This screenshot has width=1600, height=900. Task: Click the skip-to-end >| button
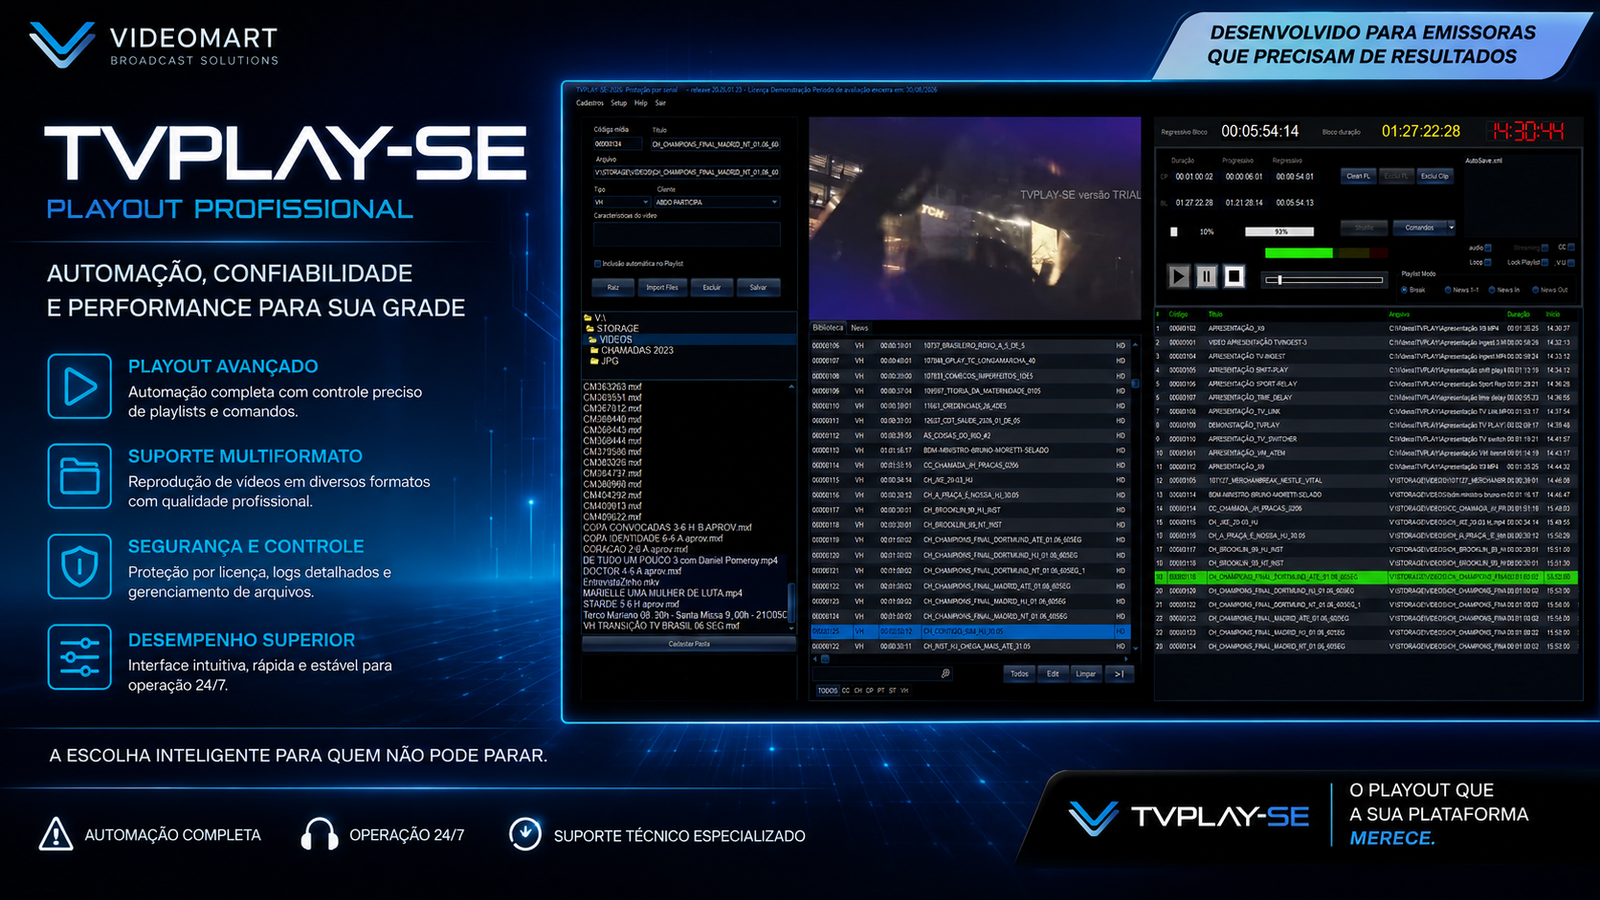coord(1118,674)
